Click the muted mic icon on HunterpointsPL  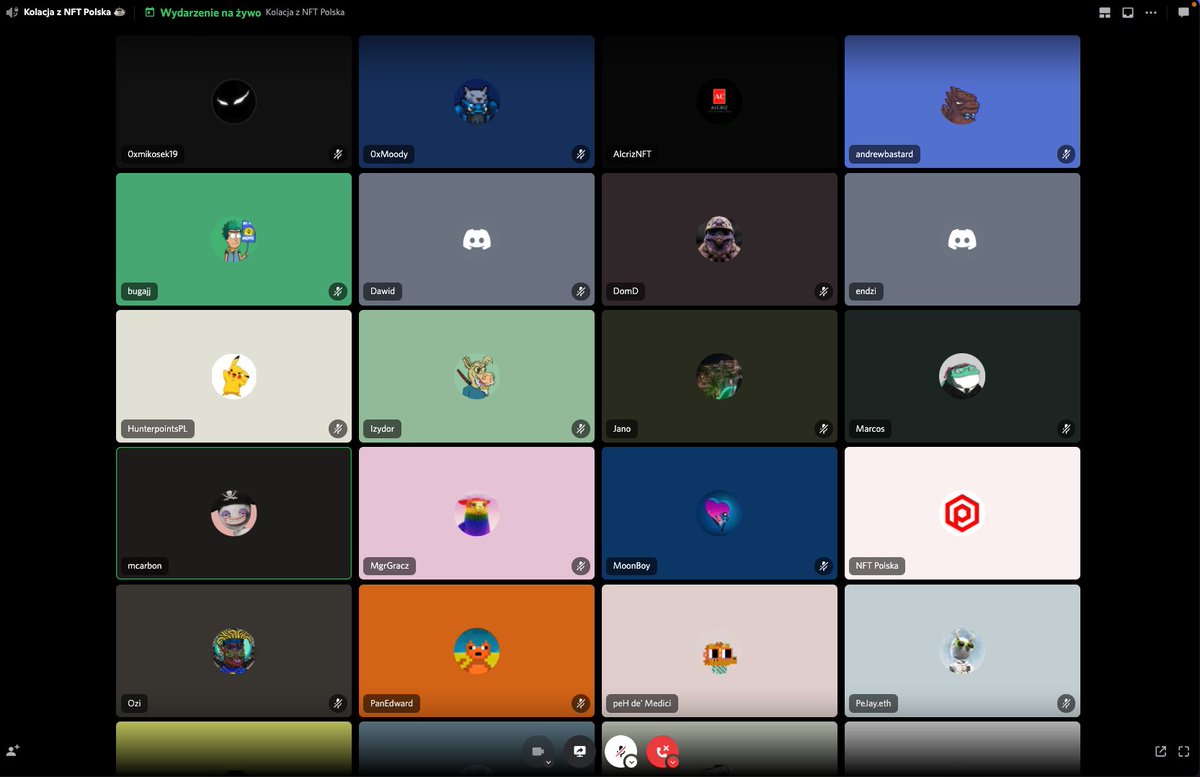[x=338, y=428]
